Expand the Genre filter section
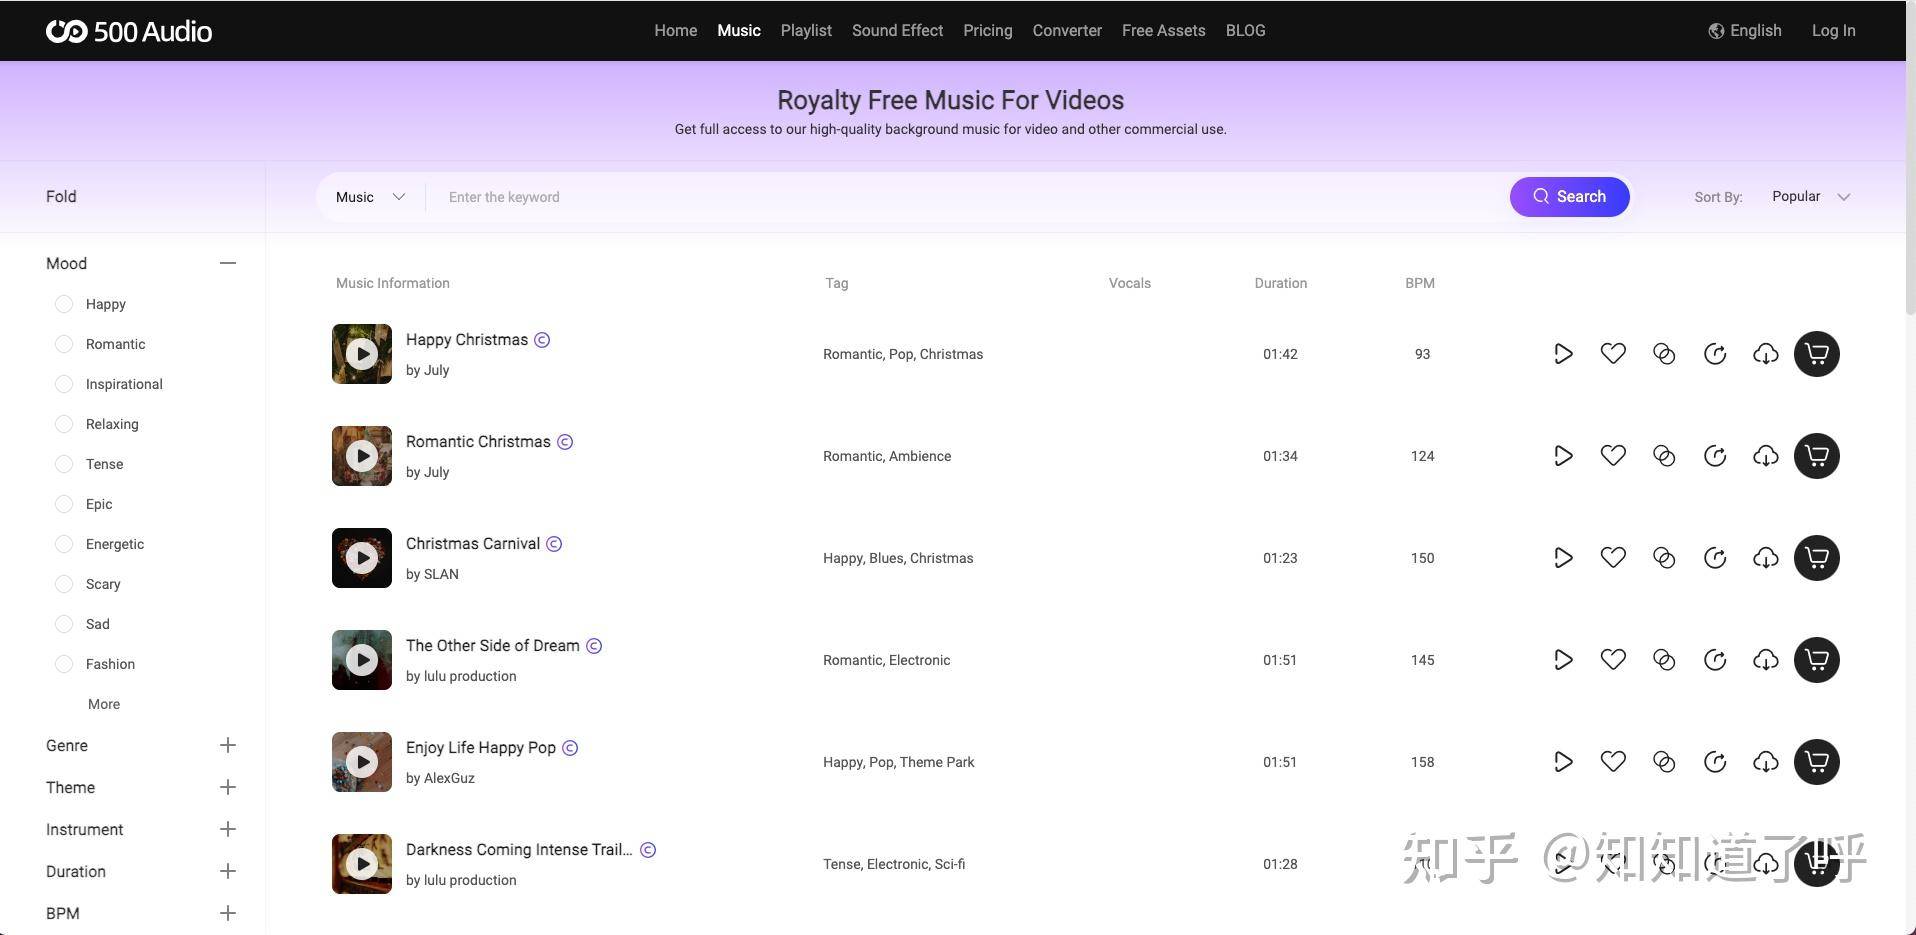The width and height of the screenshot is (1916, 935). point(228,745)
